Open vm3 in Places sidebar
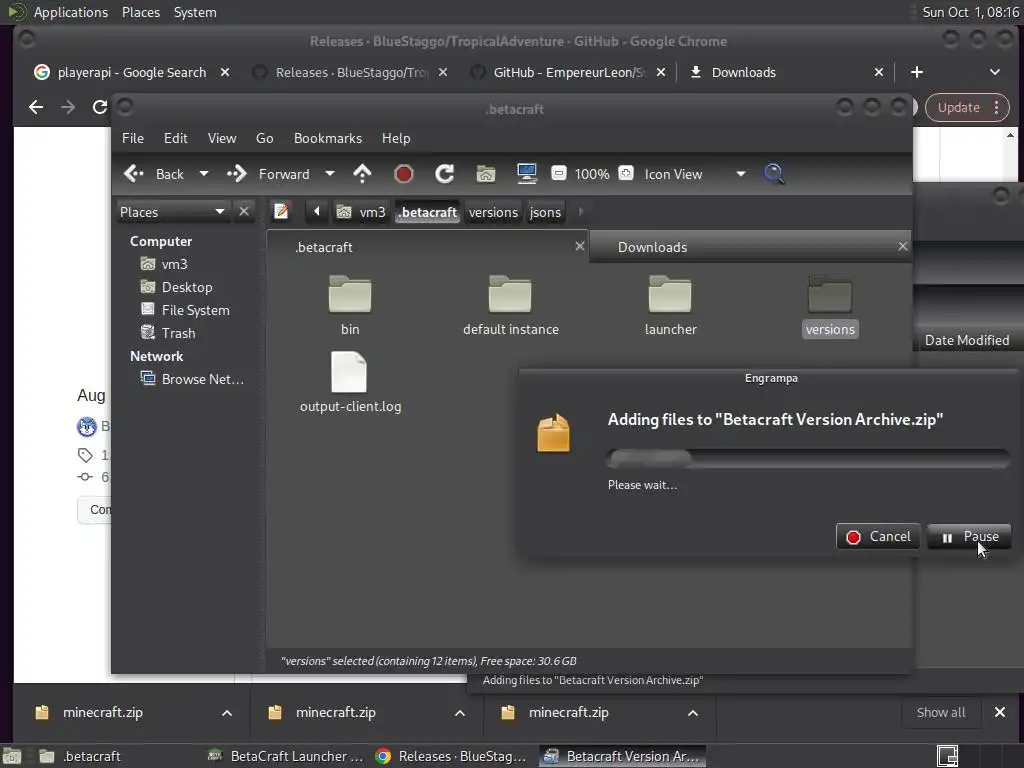The height and width of the screenshot is (768, 1024). point(174,264)
